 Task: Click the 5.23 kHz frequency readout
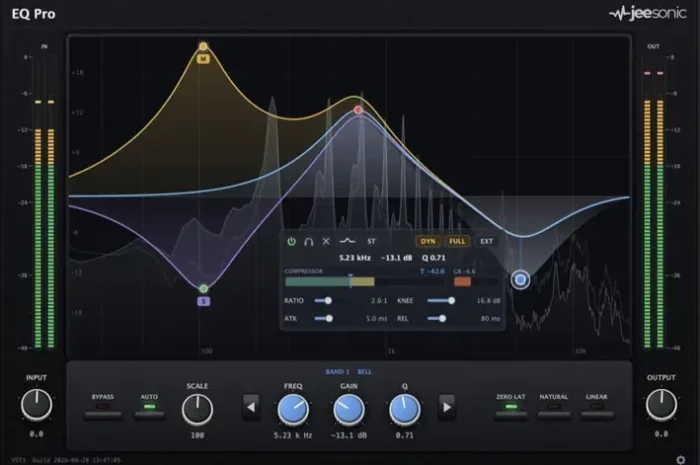pos(354,258)
